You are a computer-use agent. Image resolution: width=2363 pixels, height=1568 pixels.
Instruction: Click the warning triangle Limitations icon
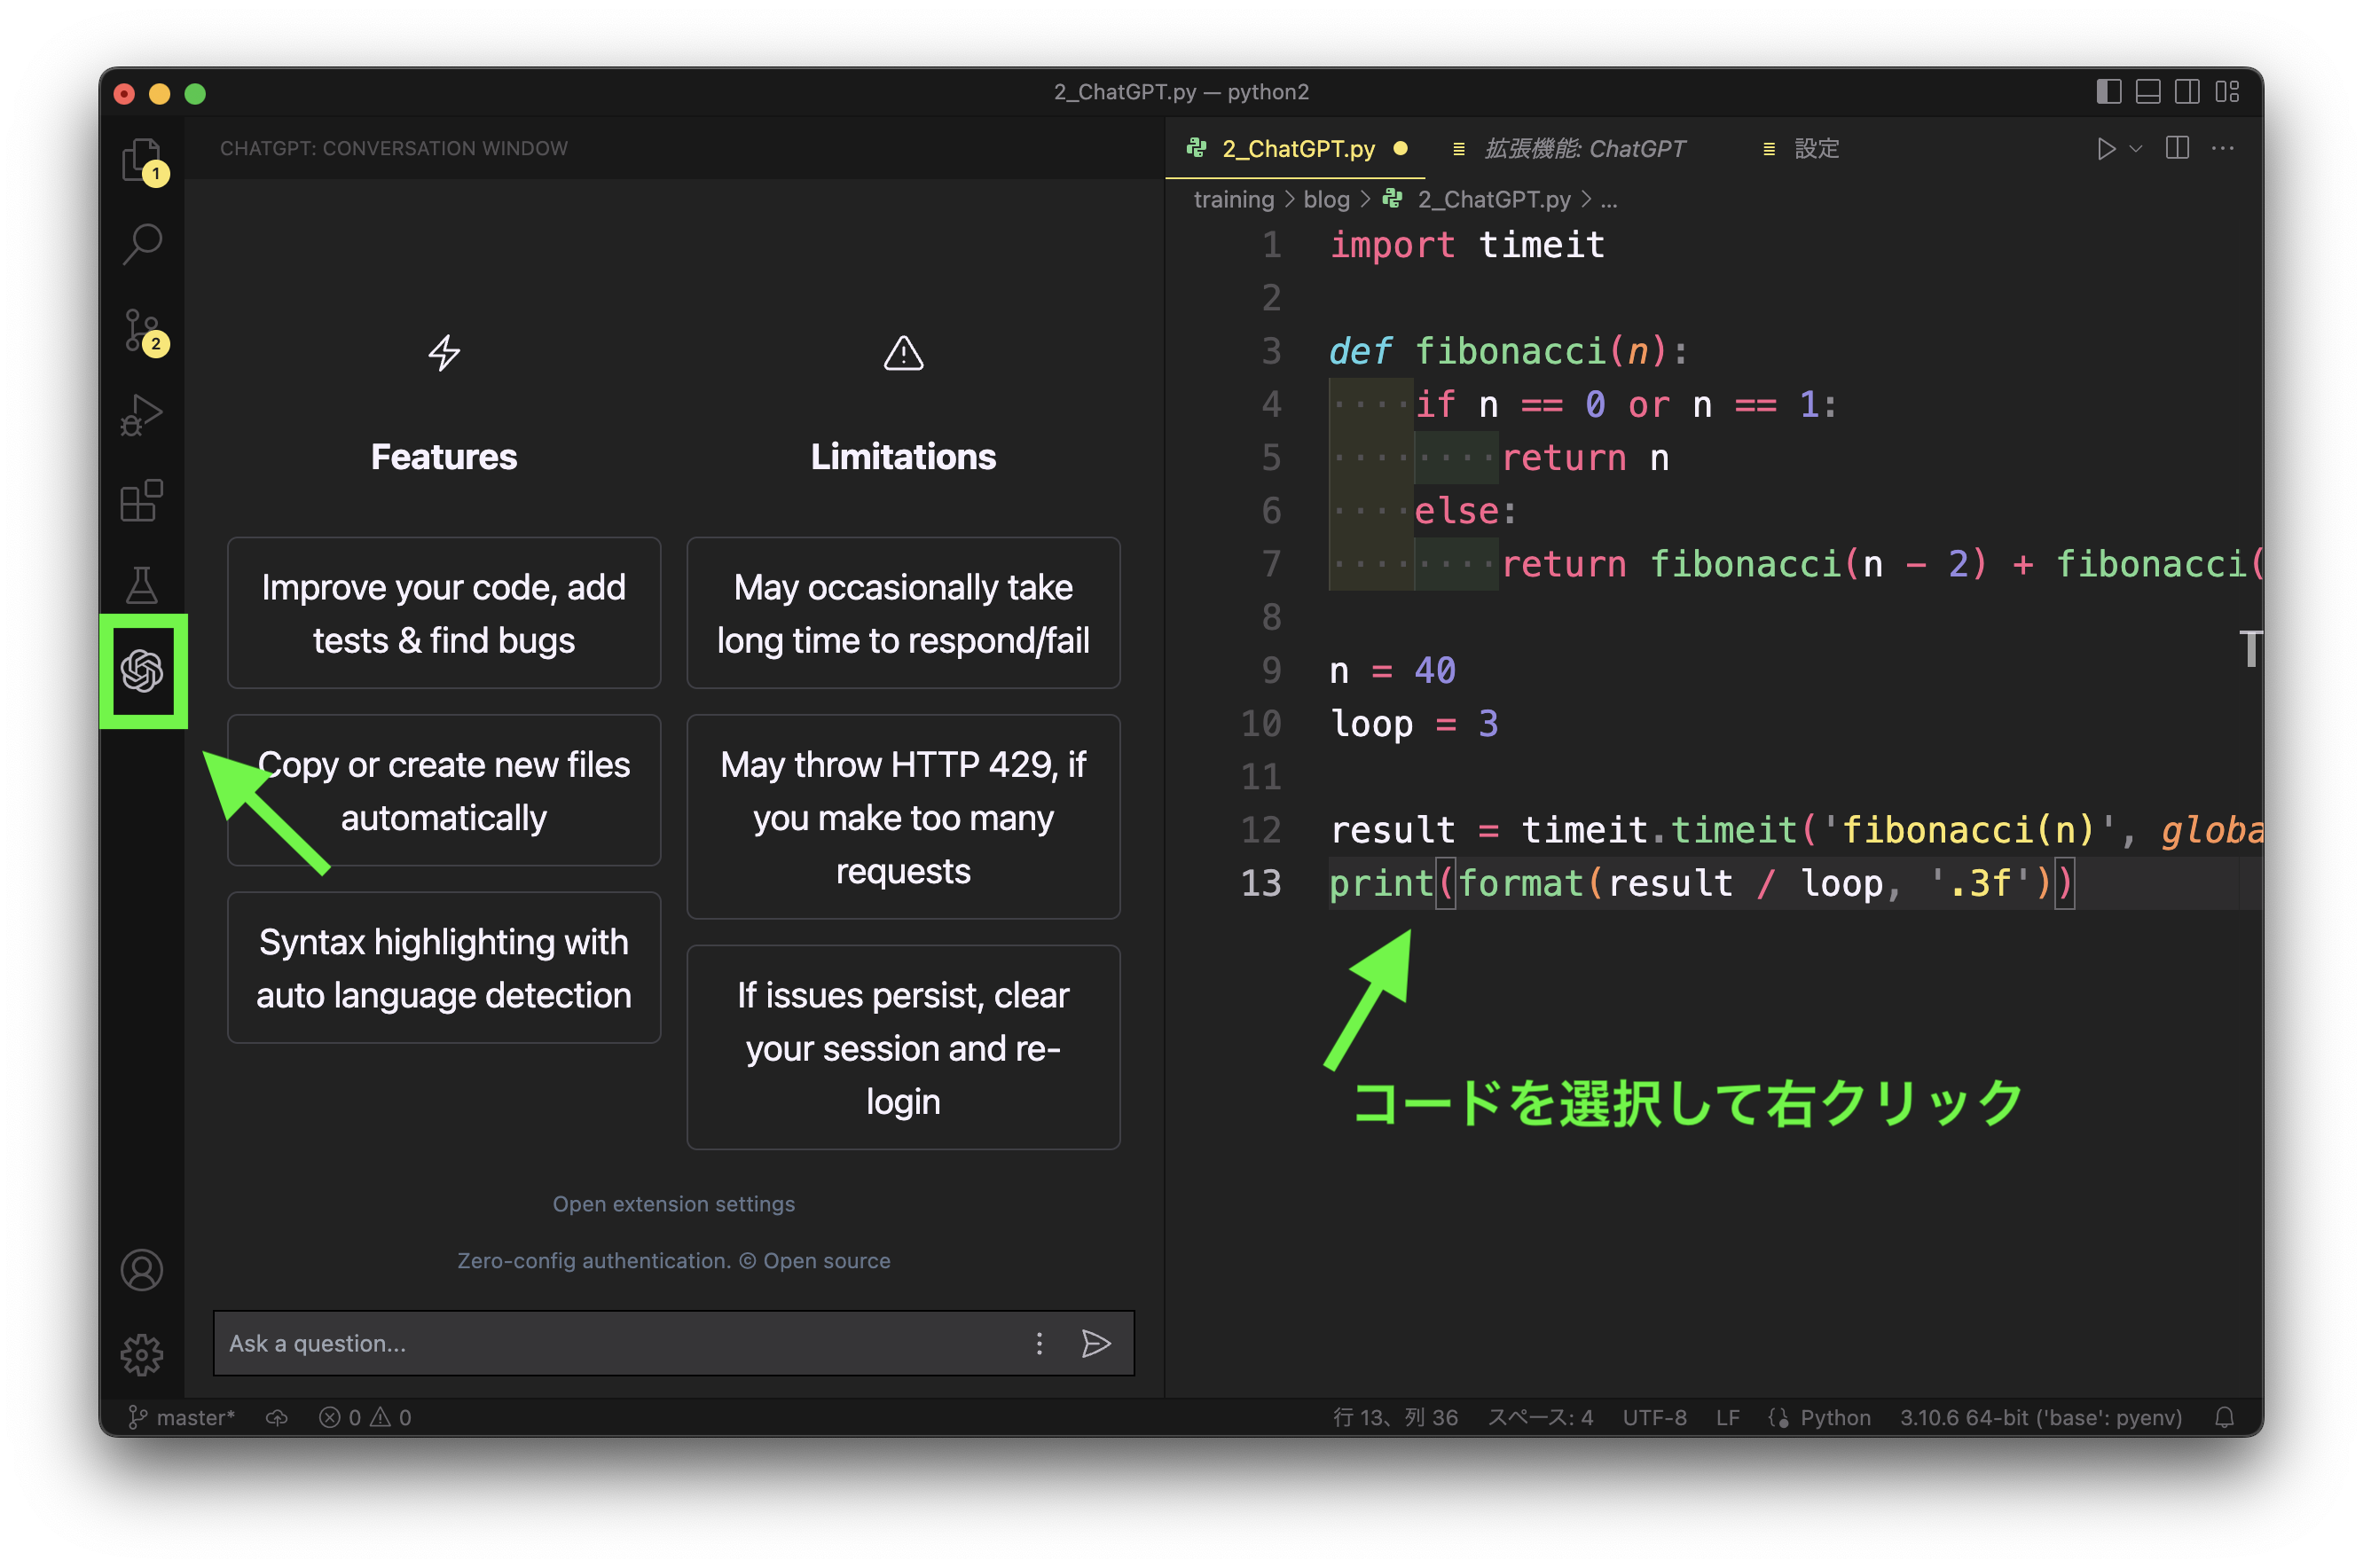click(903, 352)
